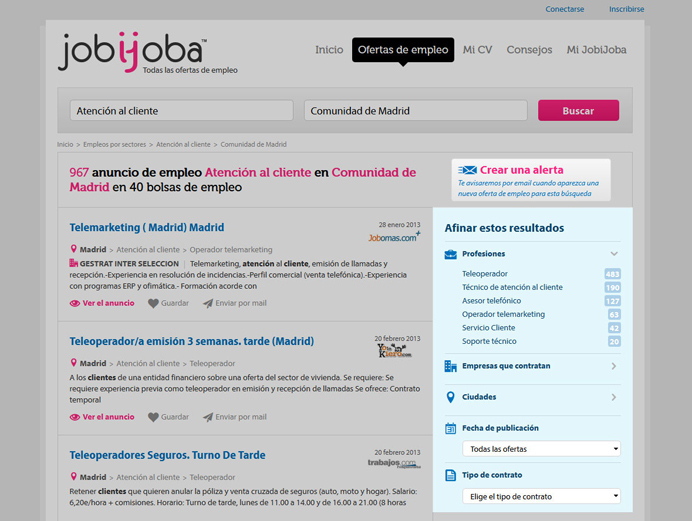The width and height of the screenshot is (692, 521).
Task: Open the Todas las ofertas date dropdown
Action: (x=542, y=449)
